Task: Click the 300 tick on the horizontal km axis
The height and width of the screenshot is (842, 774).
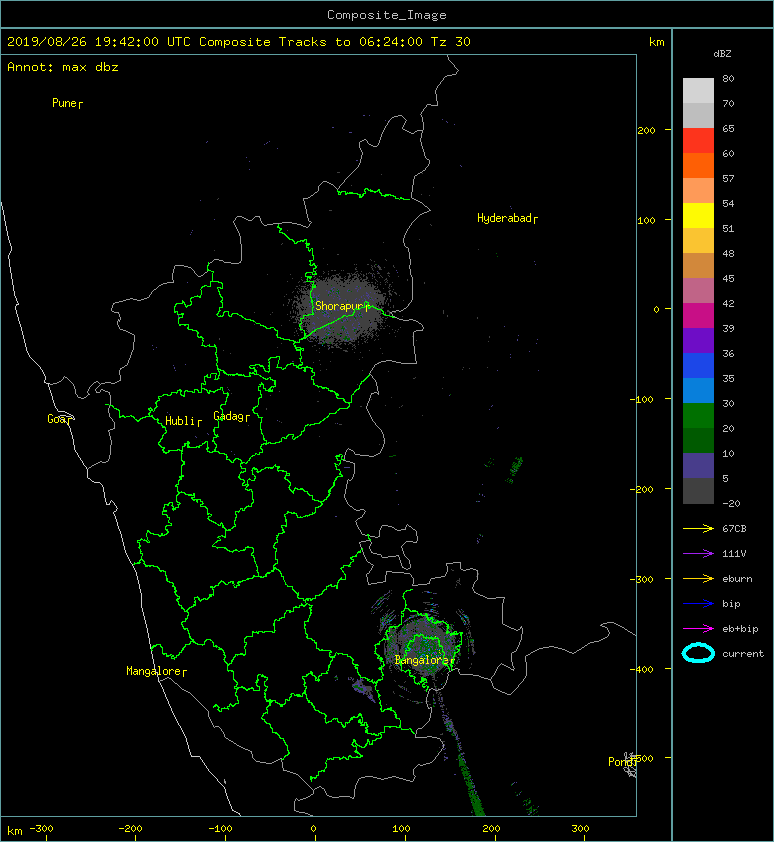Action: tap(580, 829)
